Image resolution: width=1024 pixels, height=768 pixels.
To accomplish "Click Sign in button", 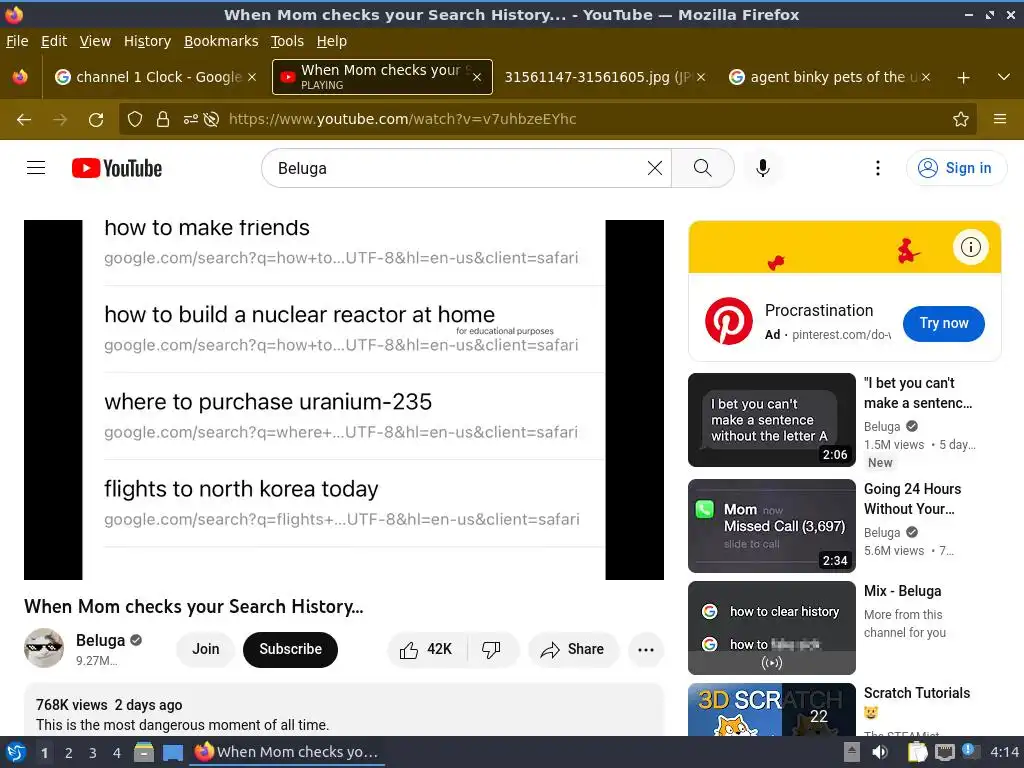I will pyautogui.click(x=956, y=168).
